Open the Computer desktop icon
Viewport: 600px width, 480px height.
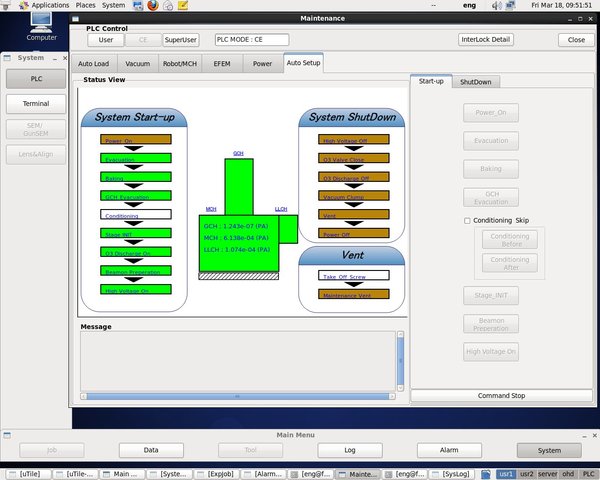[x=41, y=25]
